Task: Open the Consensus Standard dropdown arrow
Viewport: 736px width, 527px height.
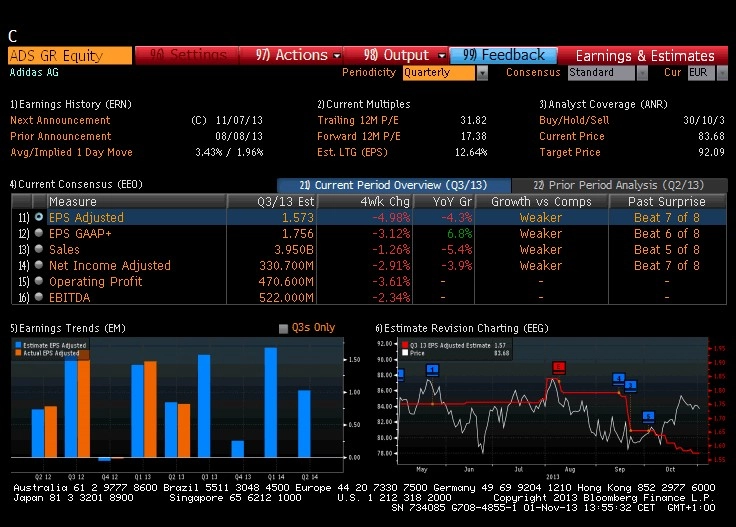Action: click(642, 73)
